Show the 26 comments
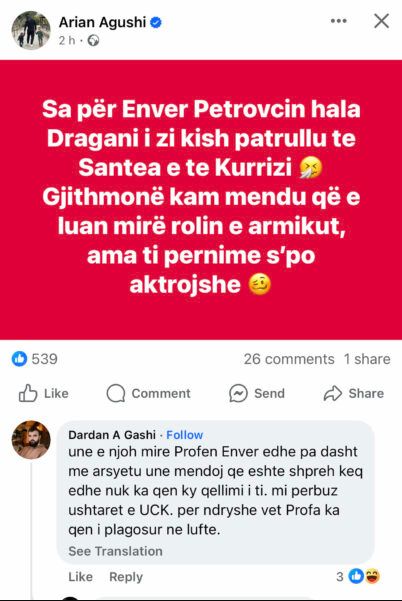Image resolution: width=402 pixels, height=601 pixels. 289,359
